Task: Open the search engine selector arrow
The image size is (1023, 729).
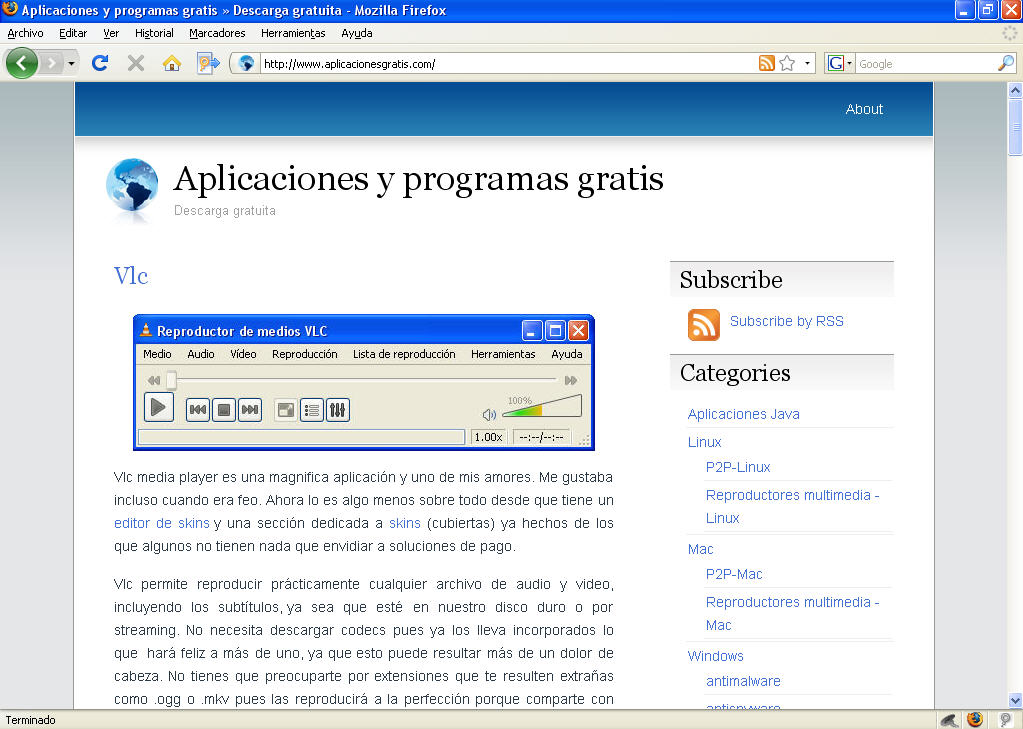Action: pyautogui.click(x=849, y=63)
